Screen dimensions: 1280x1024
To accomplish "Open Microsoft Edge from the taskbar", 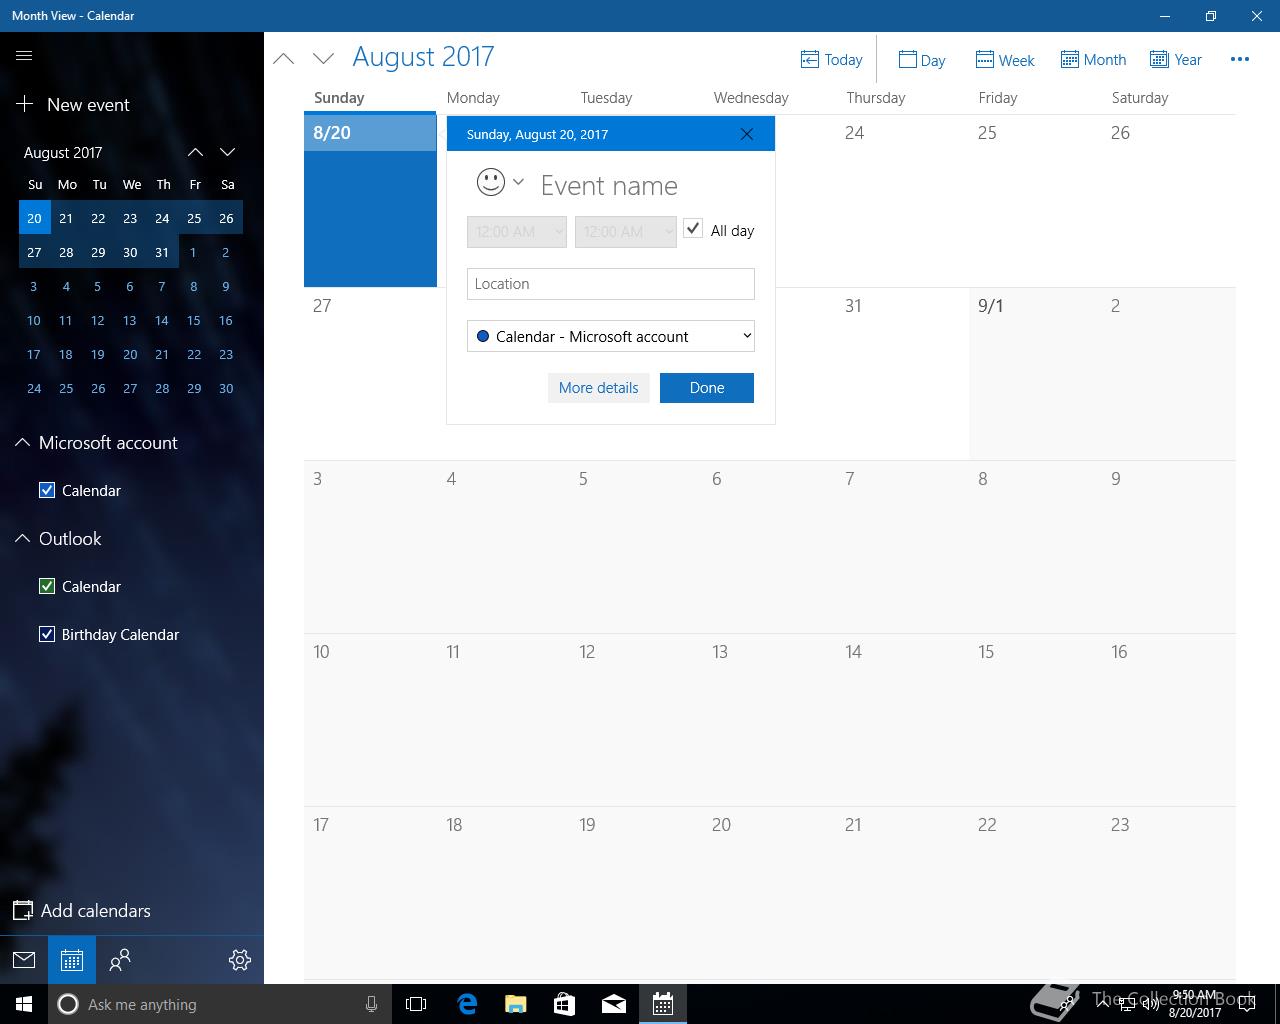I will coord(466,1004).
